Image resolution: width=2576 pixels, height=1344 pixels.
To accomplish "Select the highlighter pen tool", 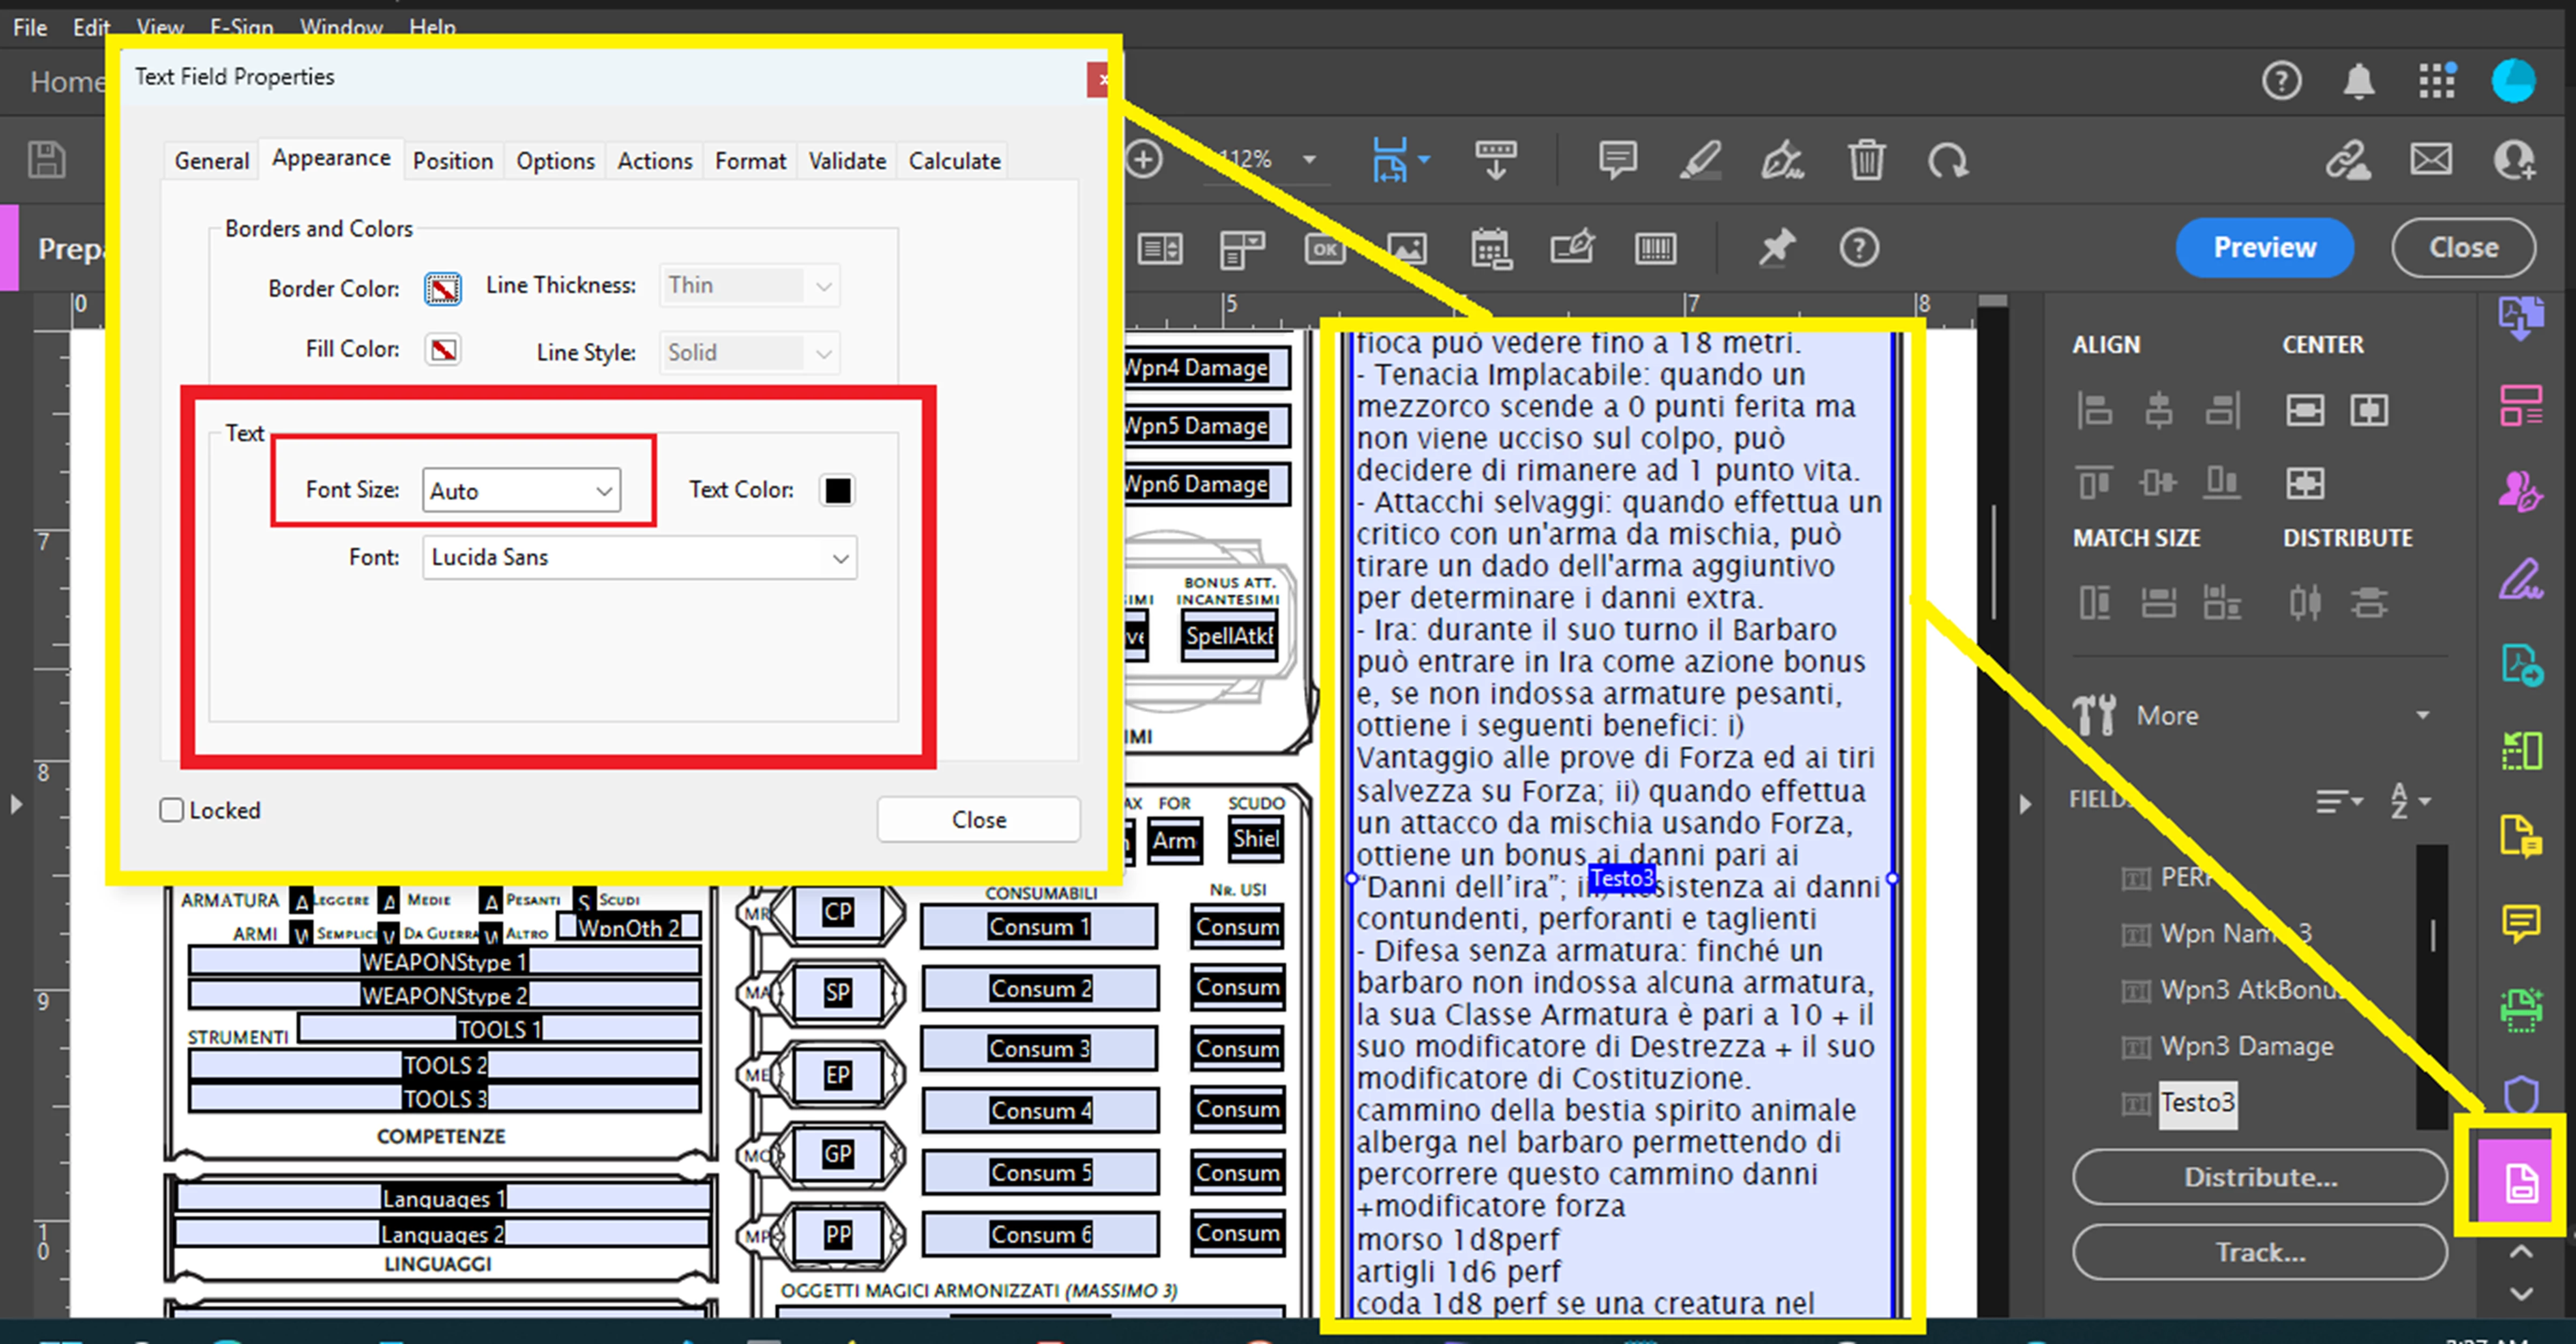I will [1700, 160].
